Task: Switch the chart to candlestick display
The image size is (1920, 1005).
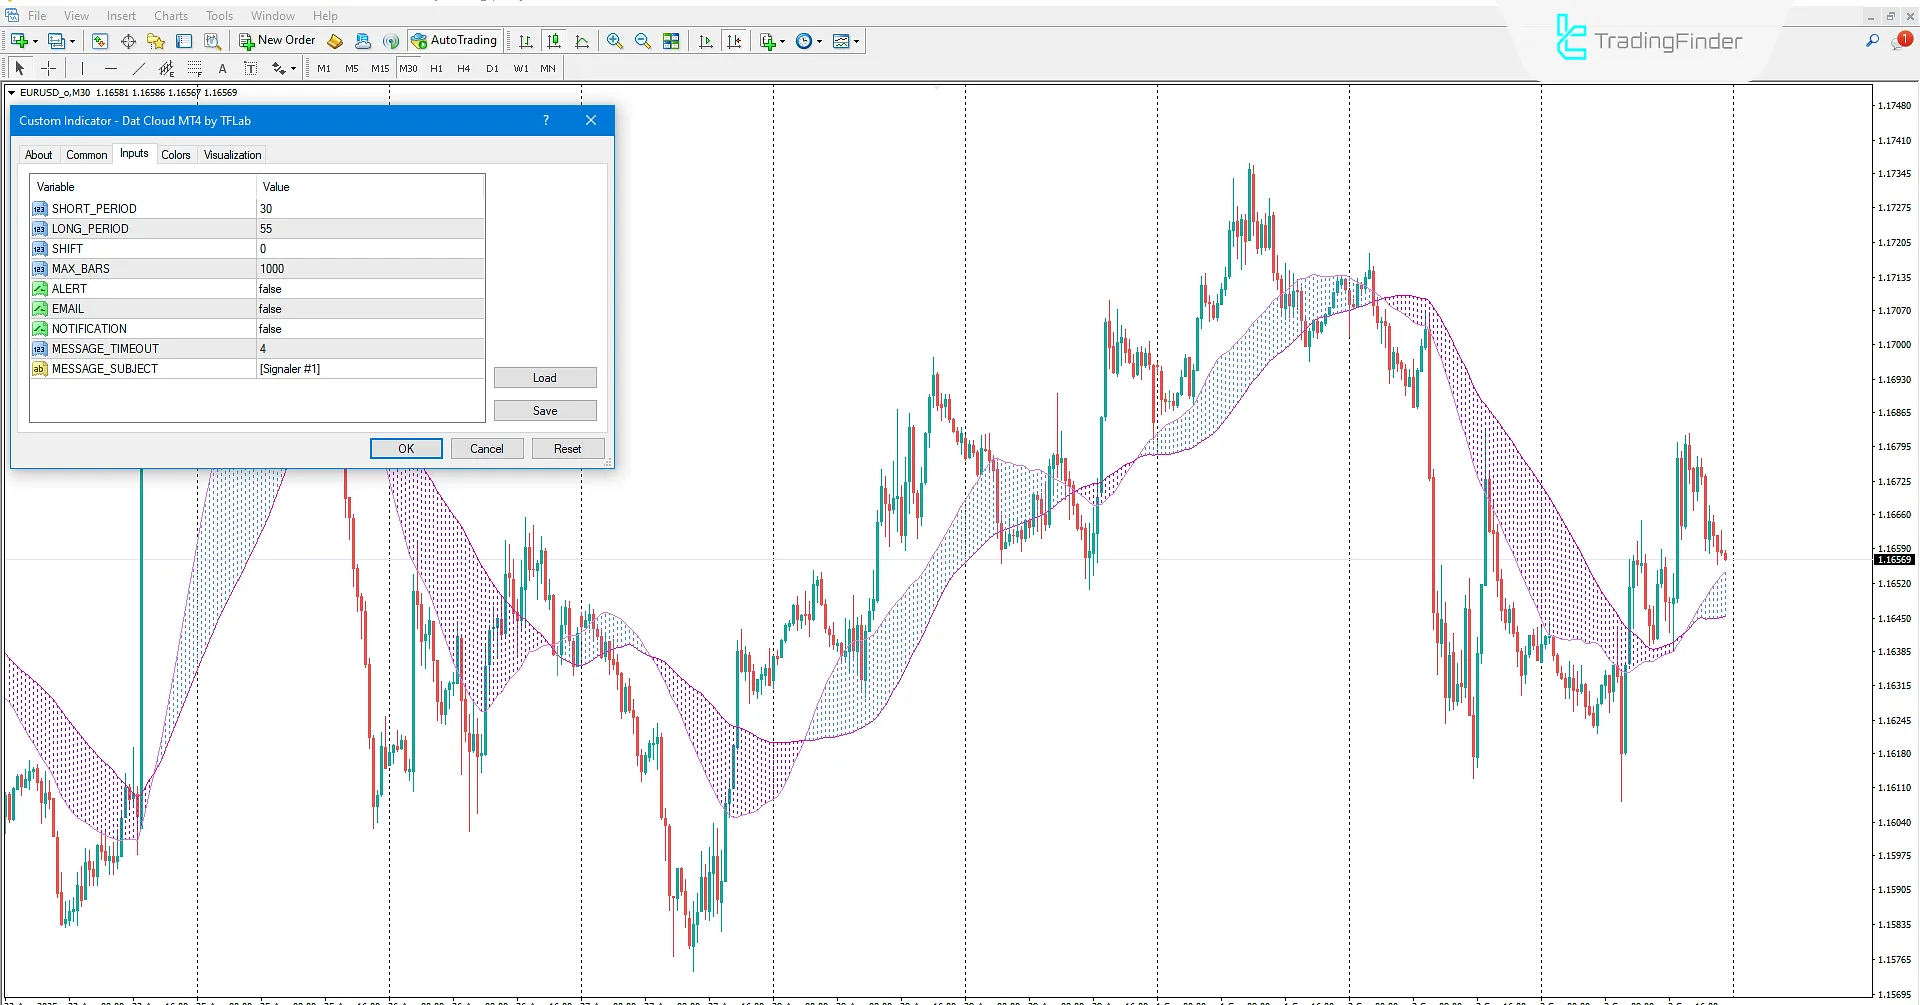Action: (x=554, y=41)
